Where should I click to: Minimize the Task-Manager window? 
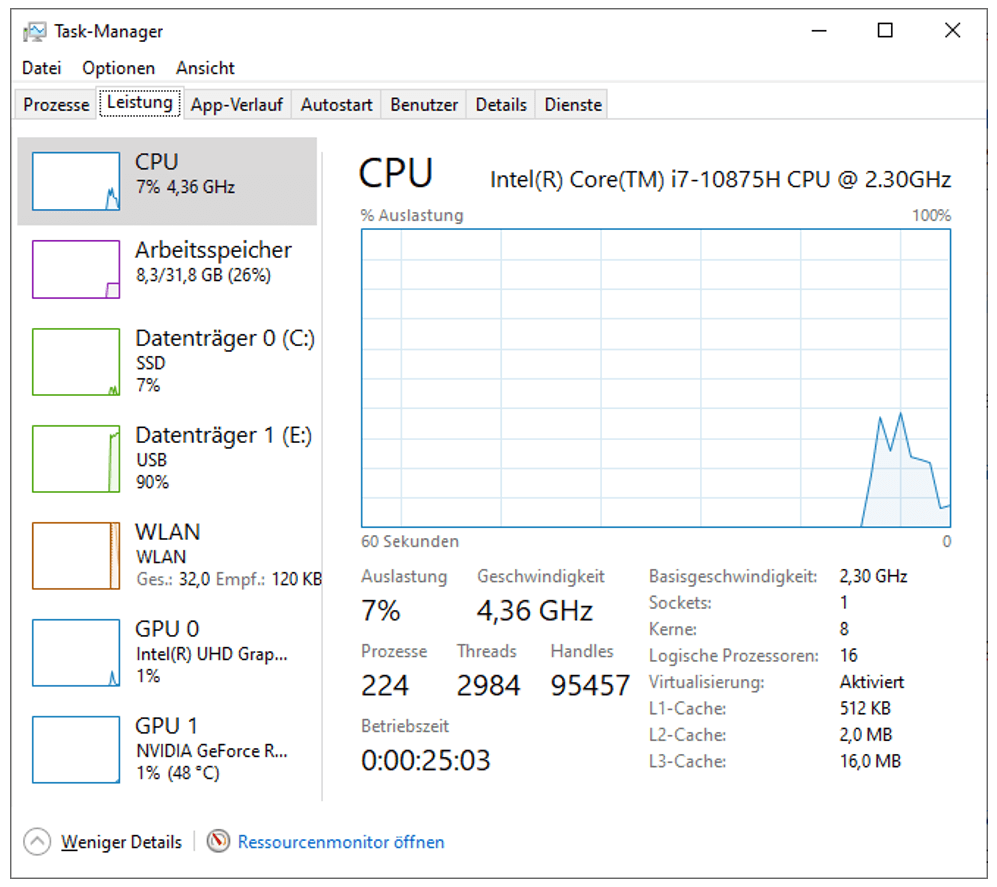819,31
